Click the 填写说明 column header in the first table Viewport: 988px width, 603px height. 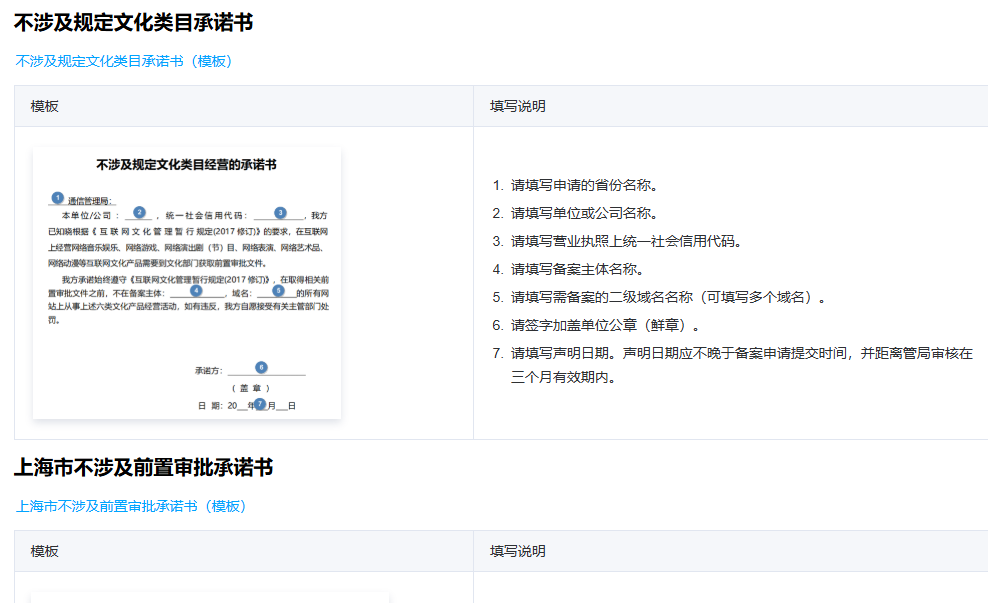pos(517,106)
